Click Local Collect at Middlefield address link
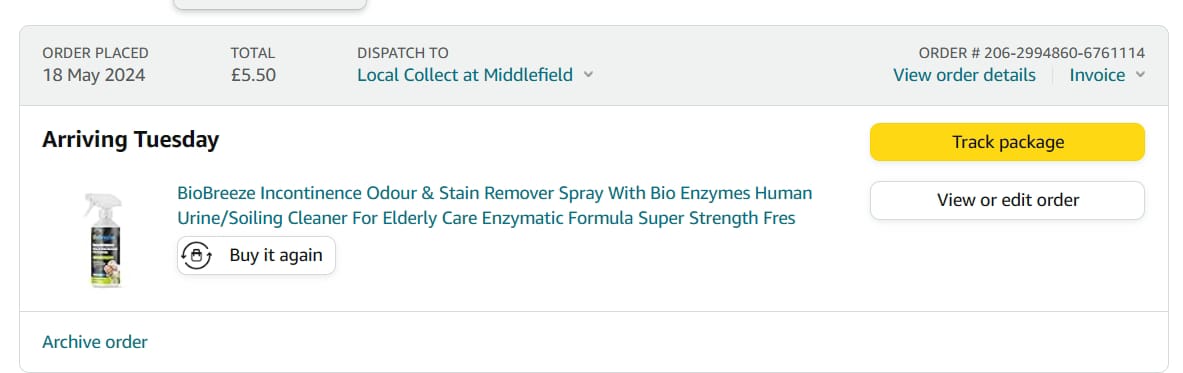1183x373 pixels. pyautogui.click(x=465, y=75)
